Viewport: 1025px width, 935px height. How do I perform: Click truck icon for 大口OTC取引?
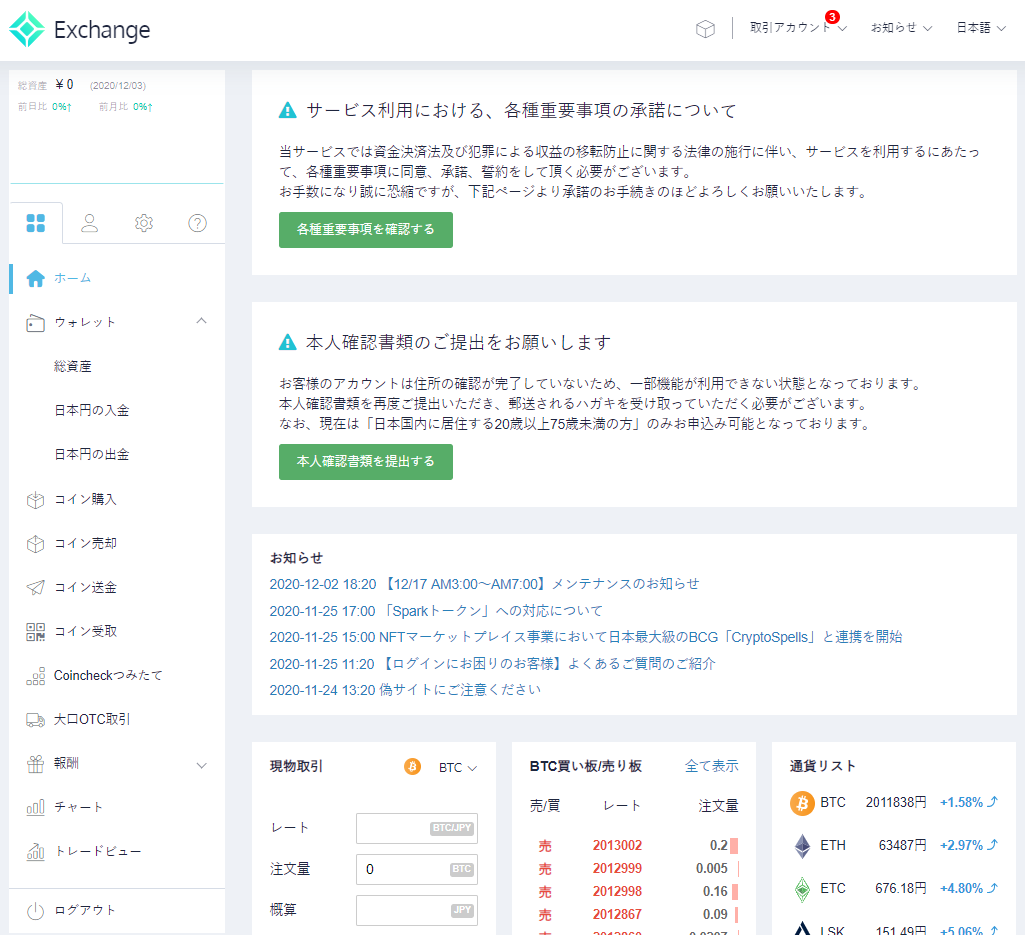pos(35,720)
